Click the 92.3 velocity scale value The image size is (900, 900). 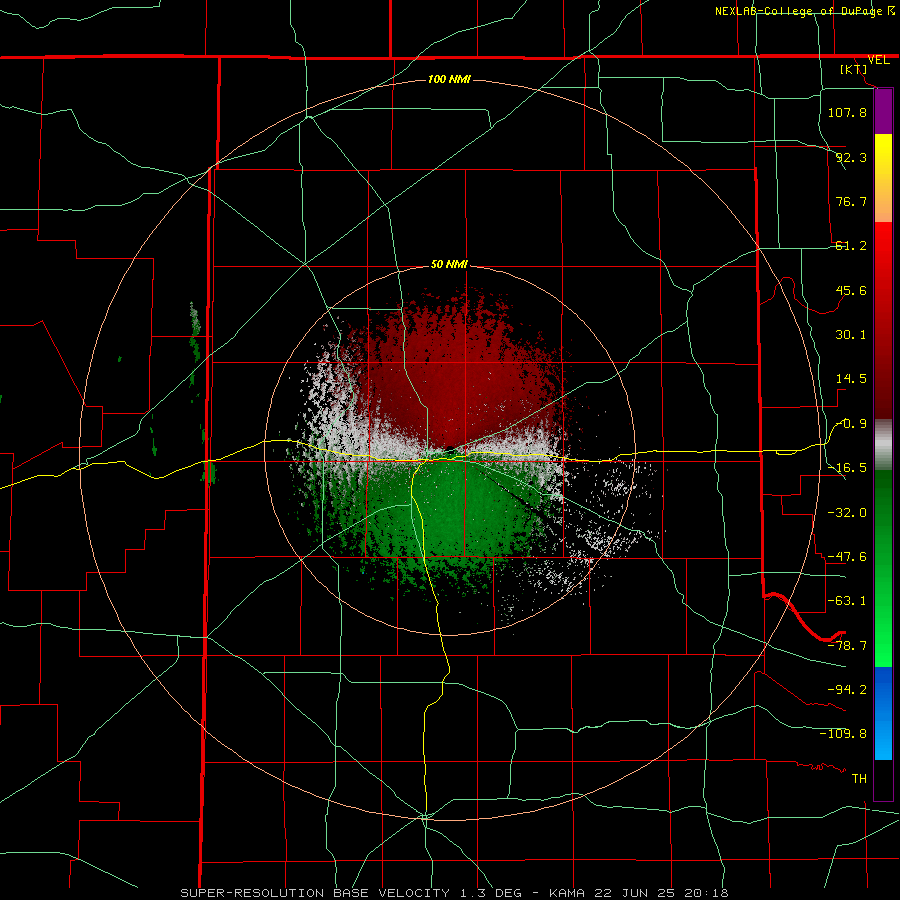pyautogui.click(x=851, y=157)
